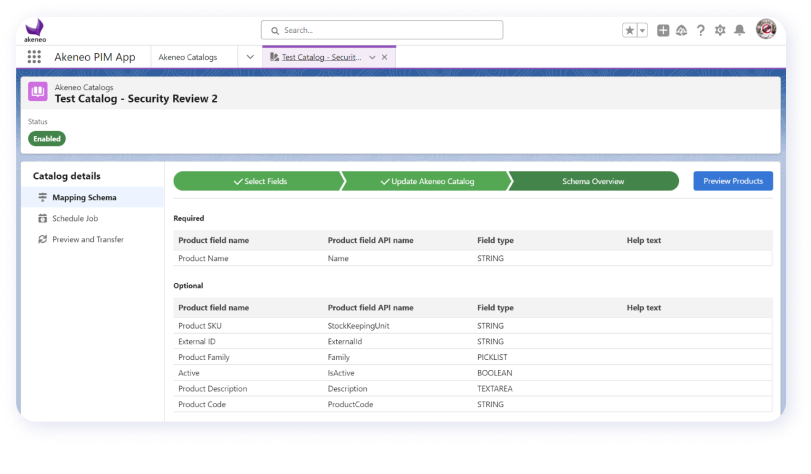
Task: Click the Preview Products button
Action: pos(732,181)
